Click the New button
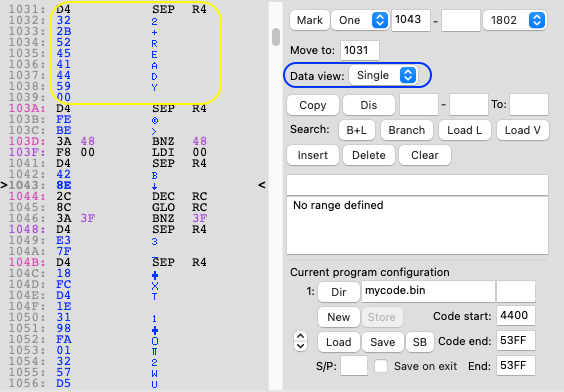The width and height of the screenshot is (564, 392). (x=338, y=317)
